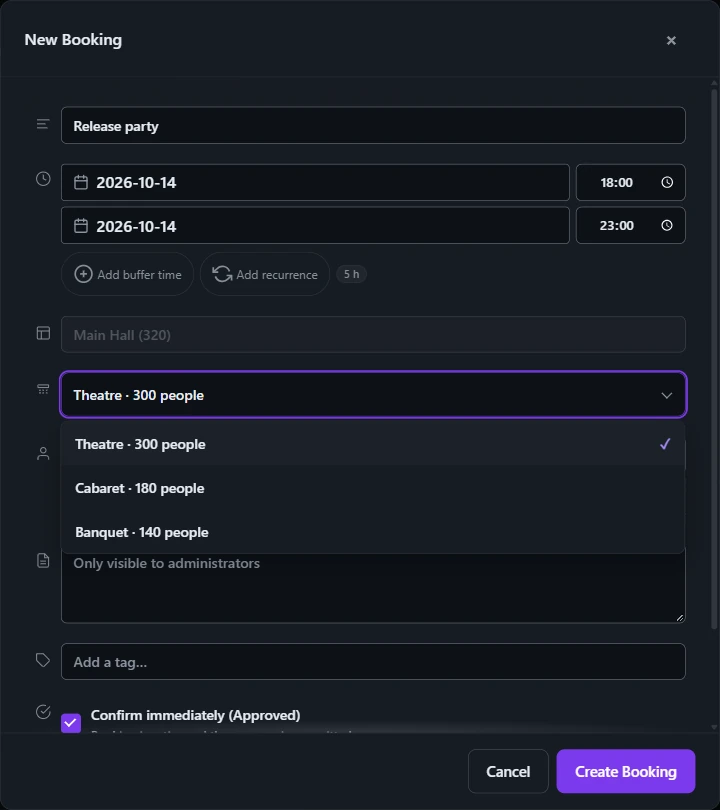The image size is (720, 810).
Task: Untick Confirm immediately (Approved) checkbox
Action: click(71, 723)
